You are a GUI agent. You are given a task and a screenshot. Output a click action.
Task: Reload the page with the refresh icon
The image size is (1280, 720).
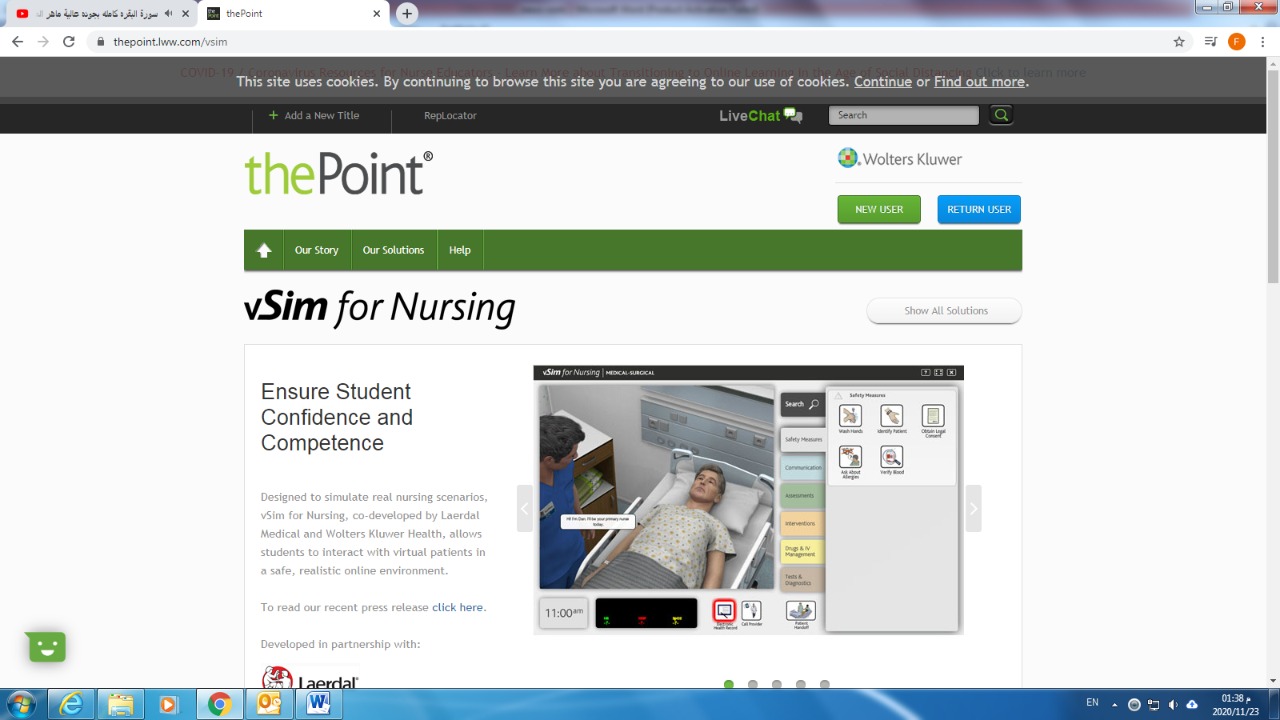(69, 42)
